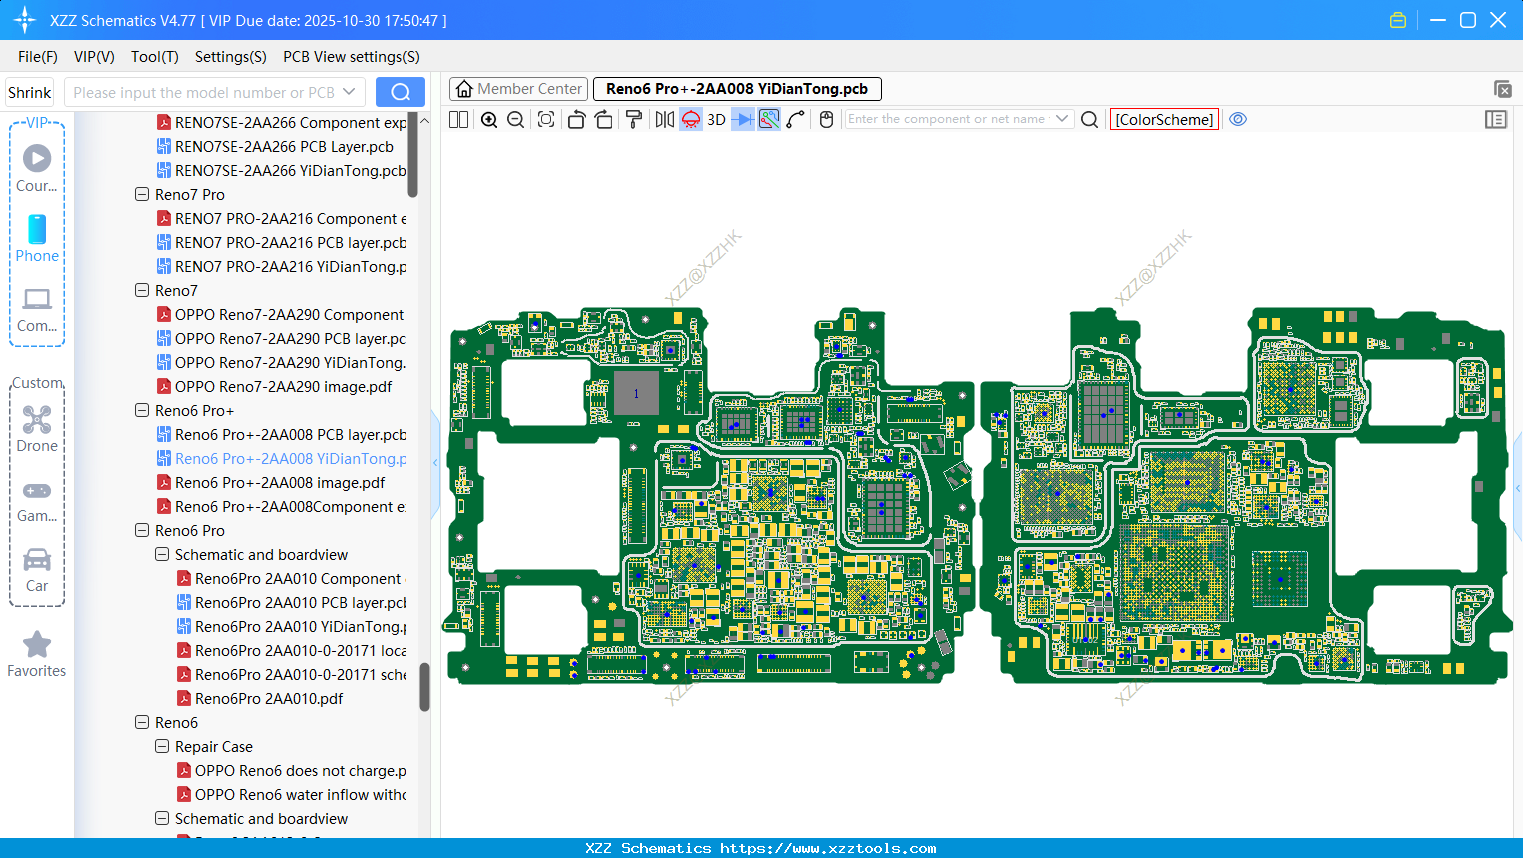Open the PCB View settings menu
This screenshot has height=858, width=1523.
351,57
